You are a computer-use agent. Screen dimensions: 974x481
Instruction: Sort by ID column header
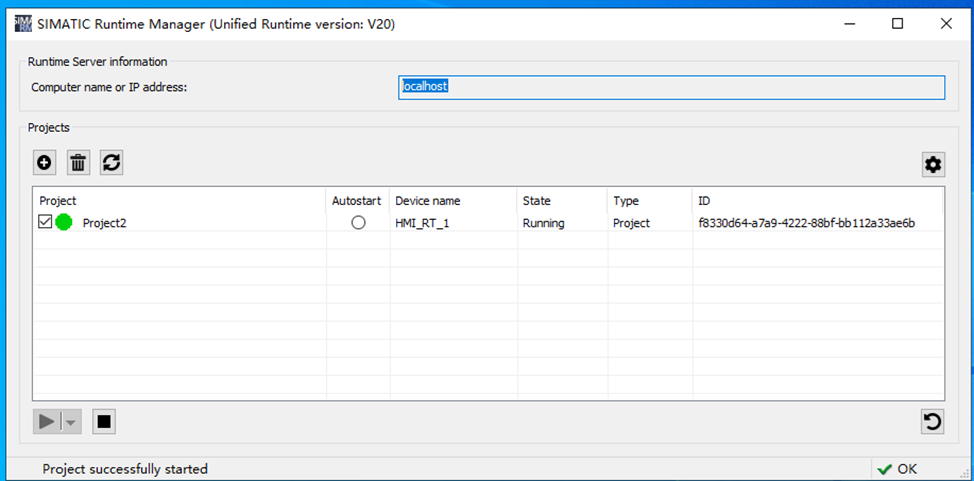point(818,201)
